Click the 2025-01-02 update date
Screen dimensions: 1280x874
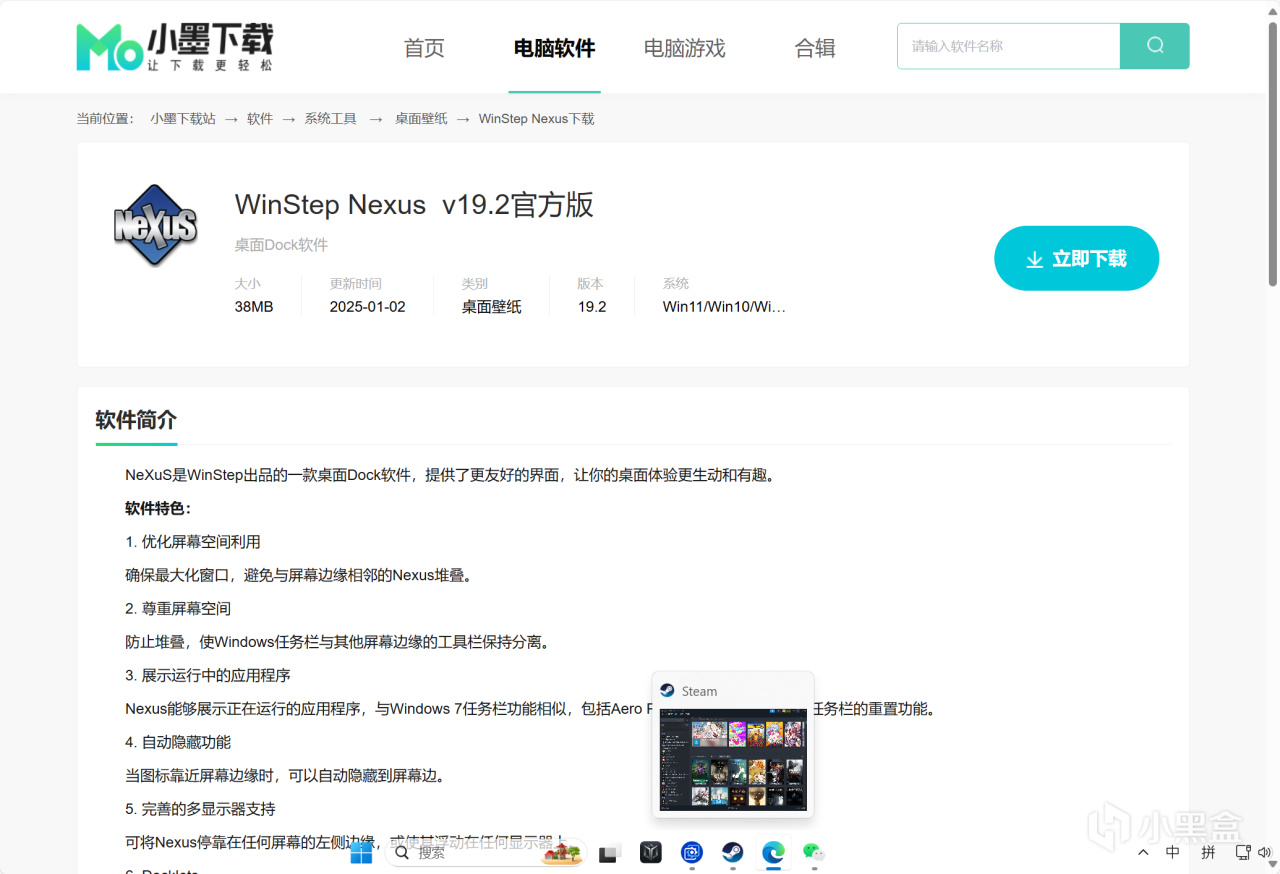[367, 307]
